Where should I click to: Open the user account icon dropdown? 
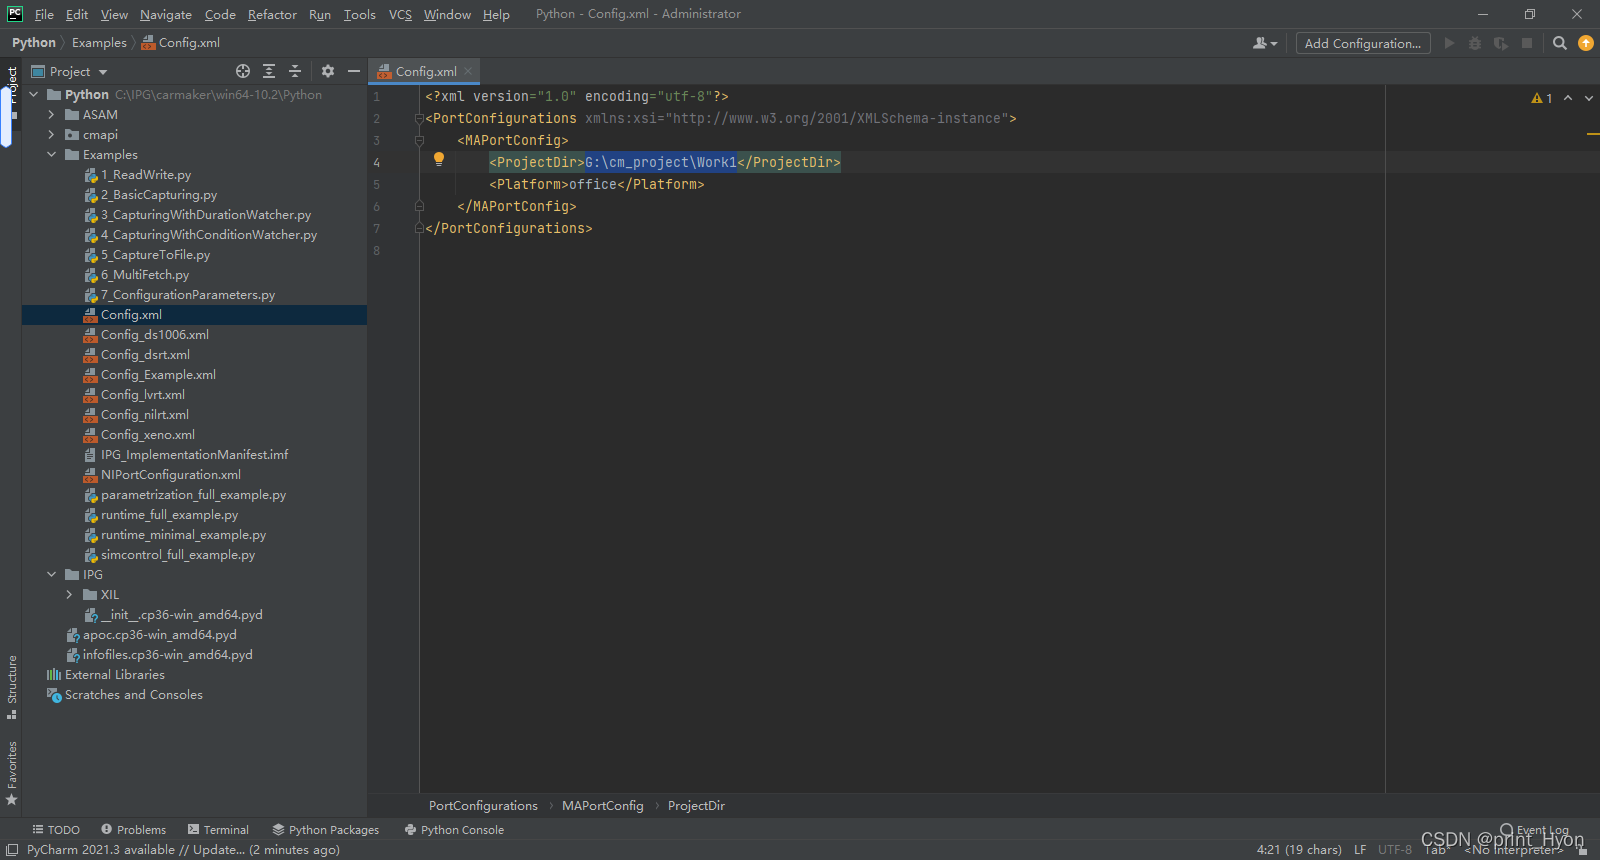(1265, 43)
